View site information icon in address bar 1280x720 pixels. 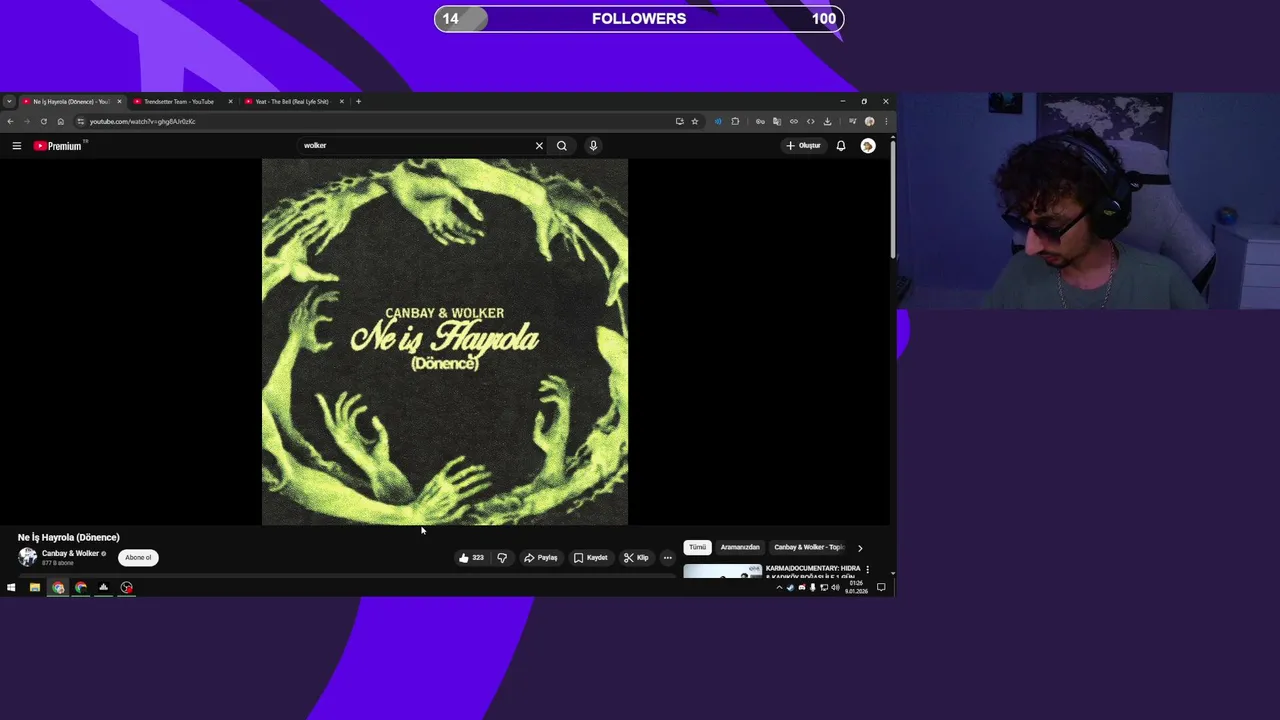click(x=80, y=122)
